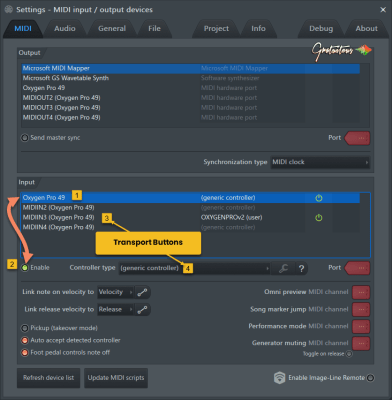Click the Input Port number field
The width and height of the screenshot is (392, 400).
[357, 268]
